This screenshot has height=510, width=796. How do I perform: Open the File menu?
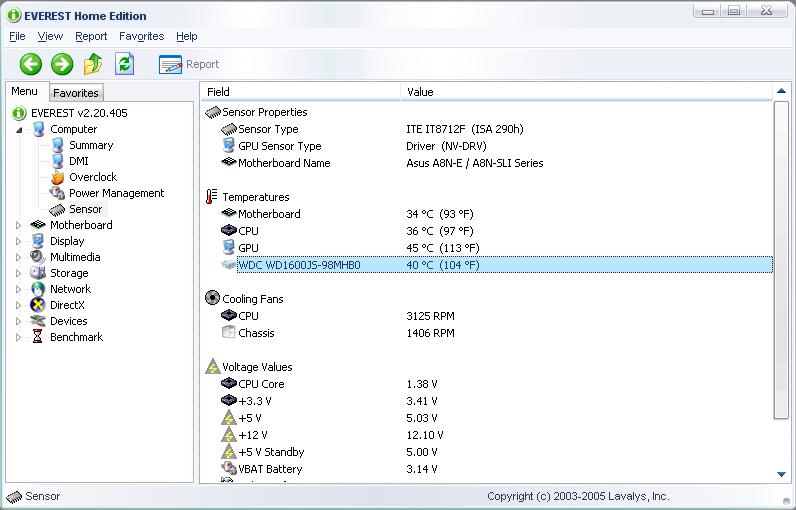click(x=17, y=36)
